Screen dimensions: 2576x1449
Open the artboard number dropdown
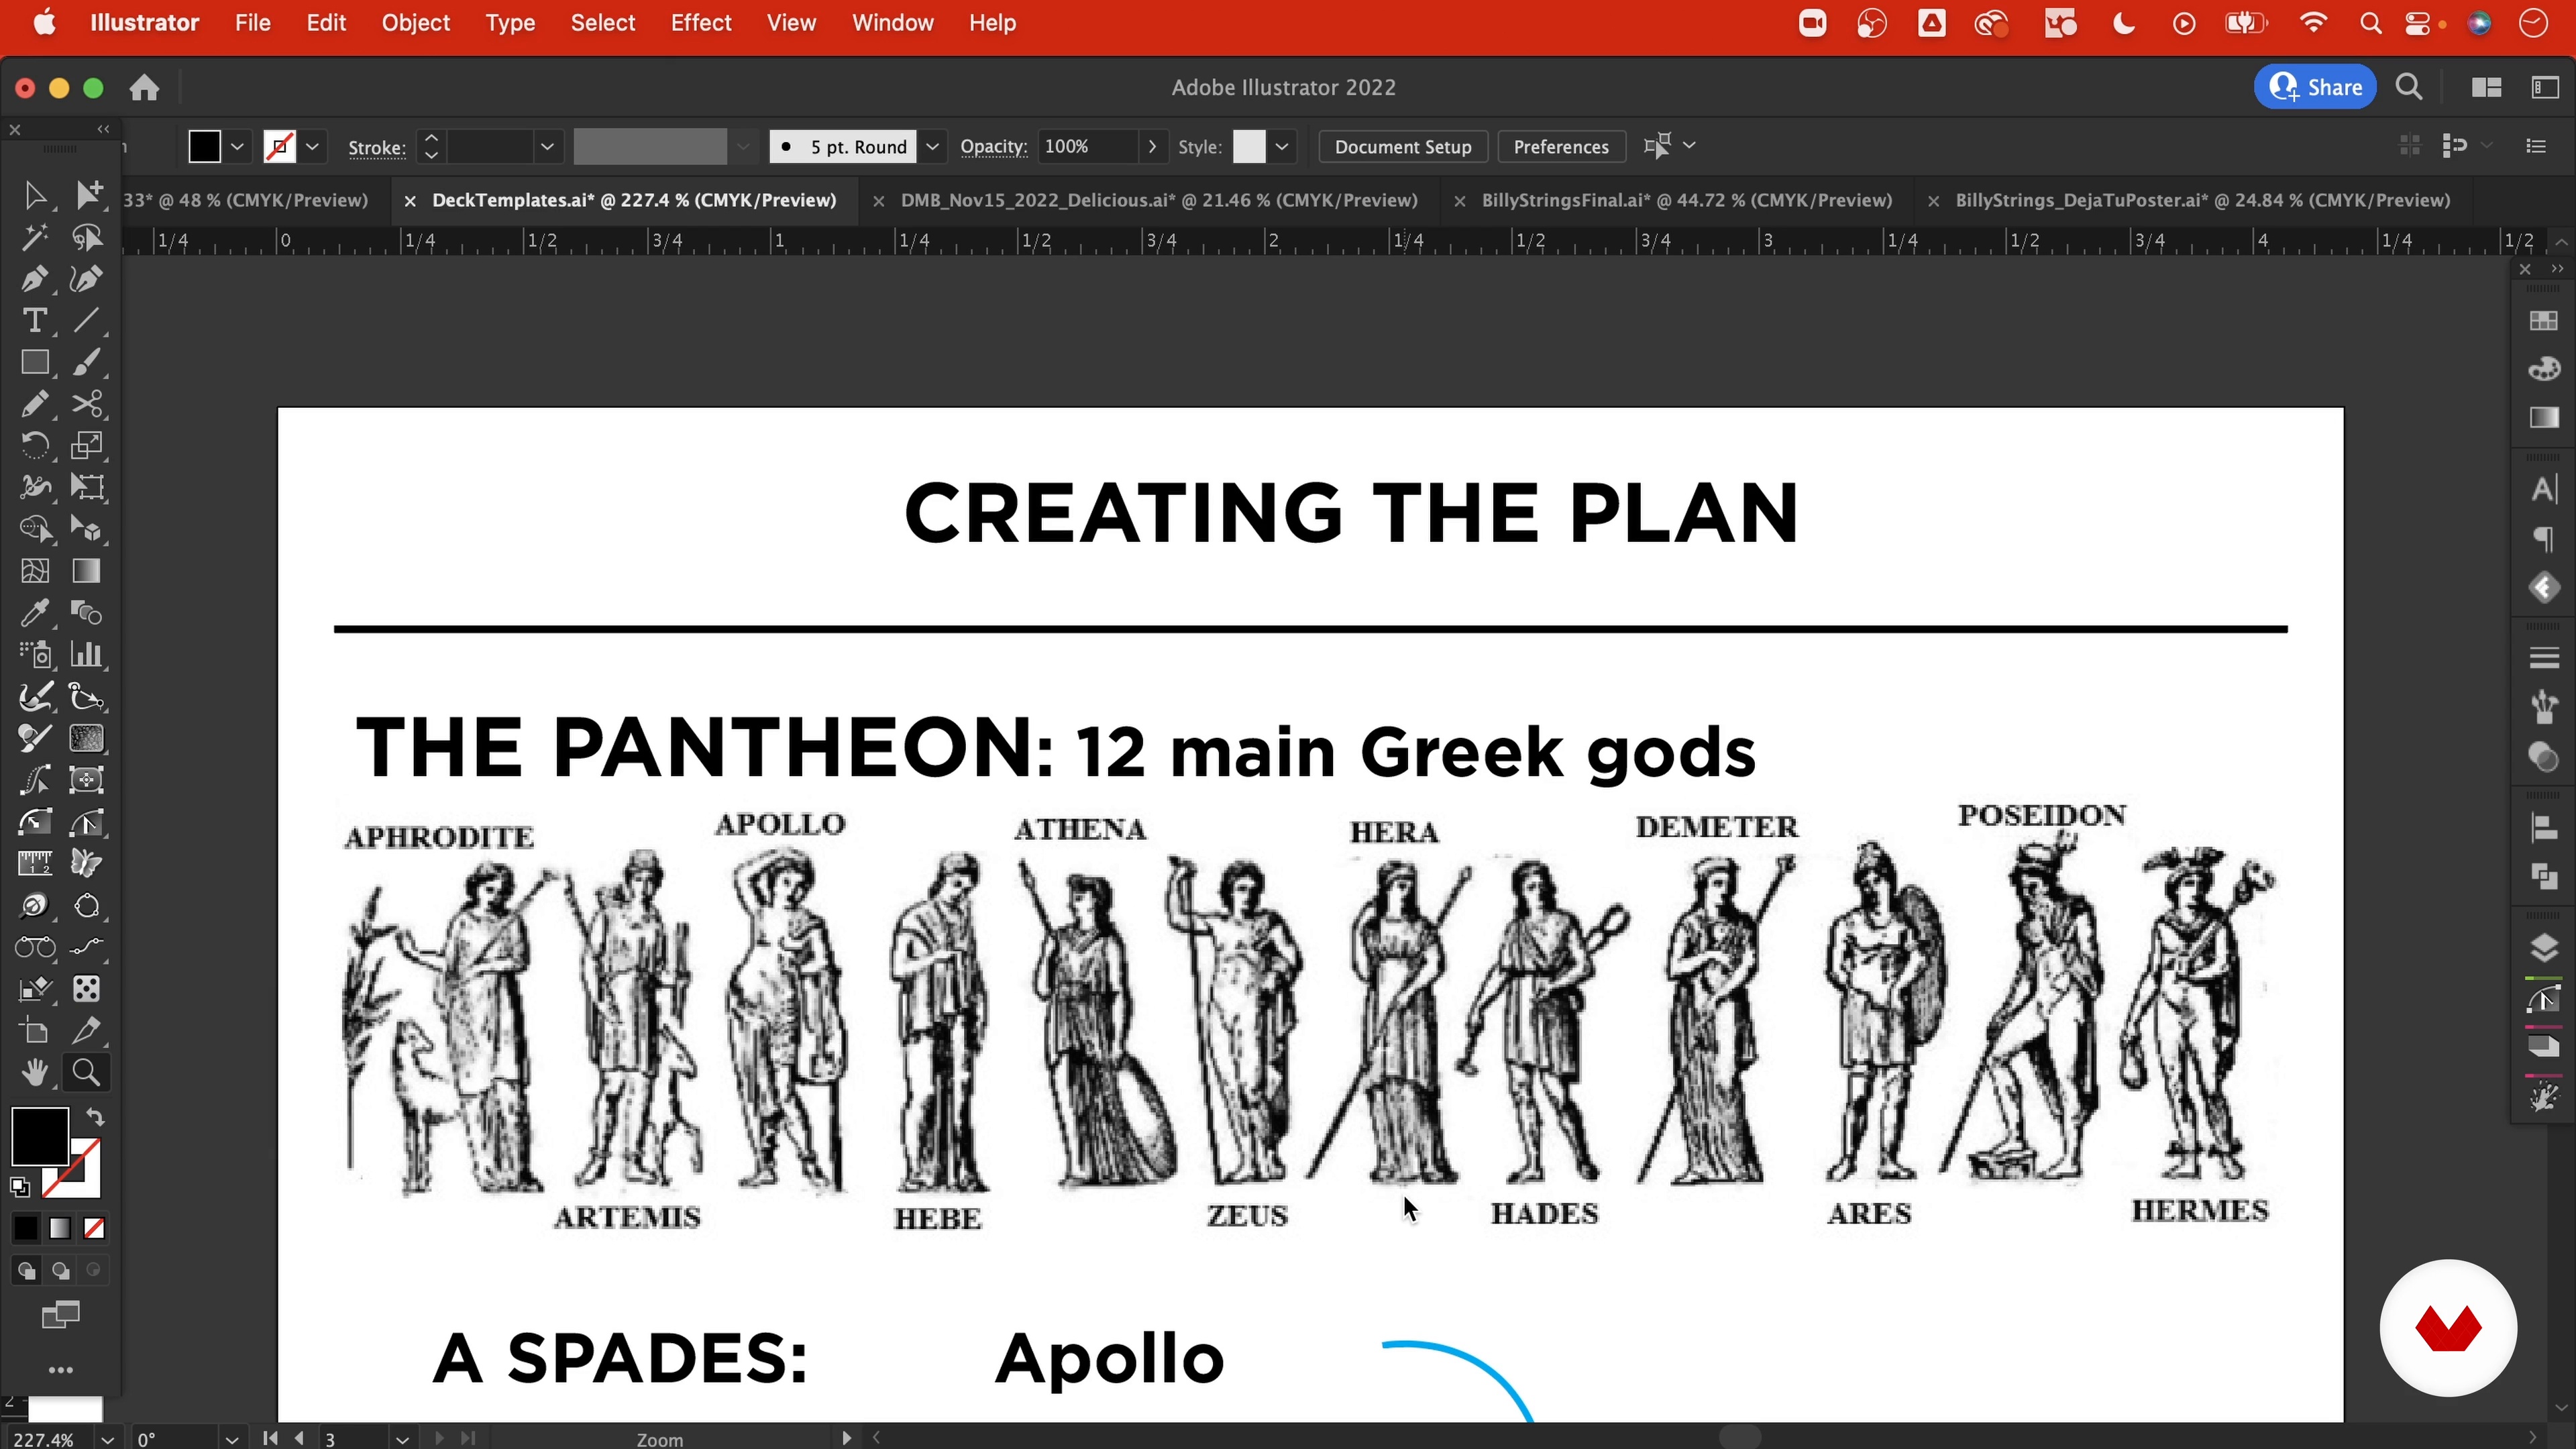click(402, 1439)
